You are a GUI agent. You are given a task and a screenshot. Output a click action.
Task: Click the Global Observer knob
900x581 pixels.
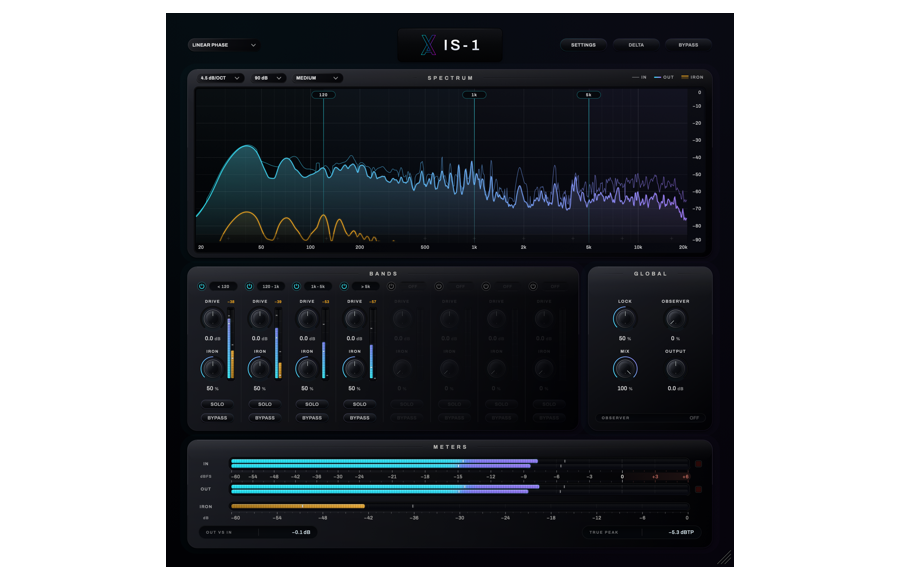pos(675,318)
